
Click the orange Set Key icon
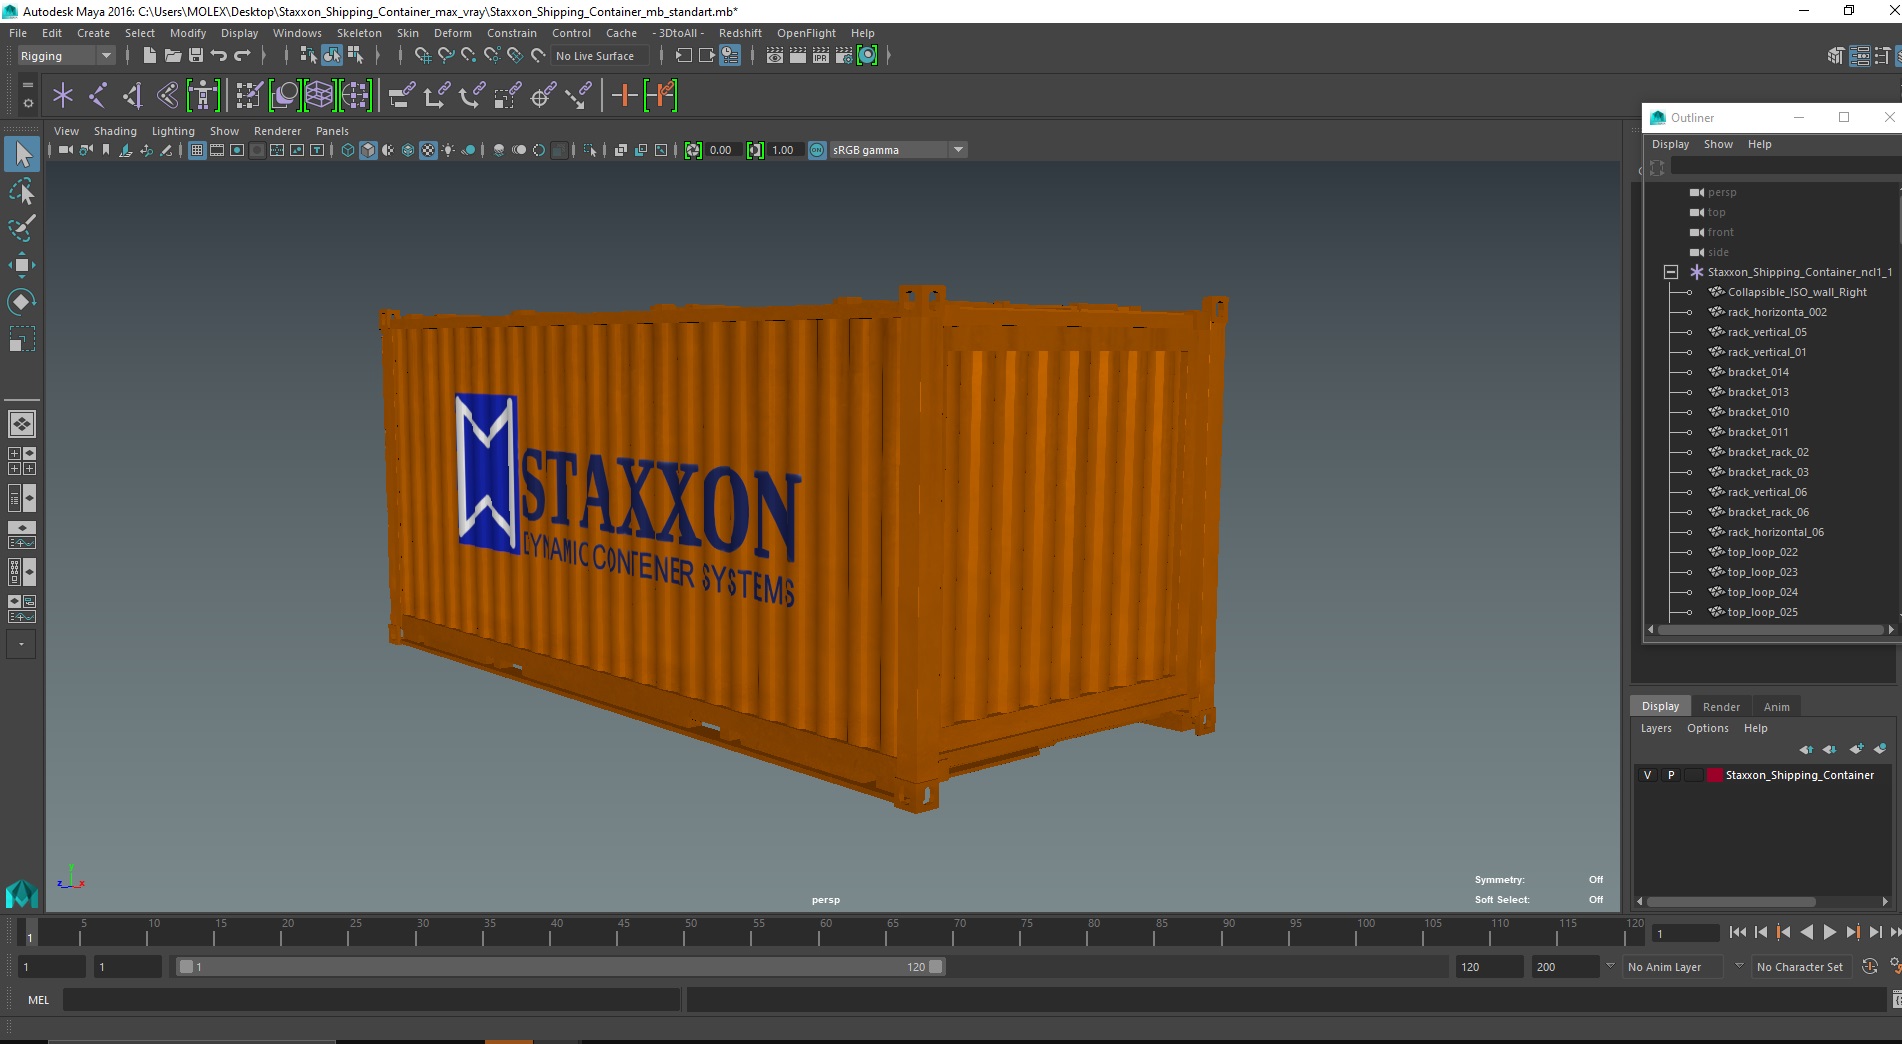click(624, 96)
